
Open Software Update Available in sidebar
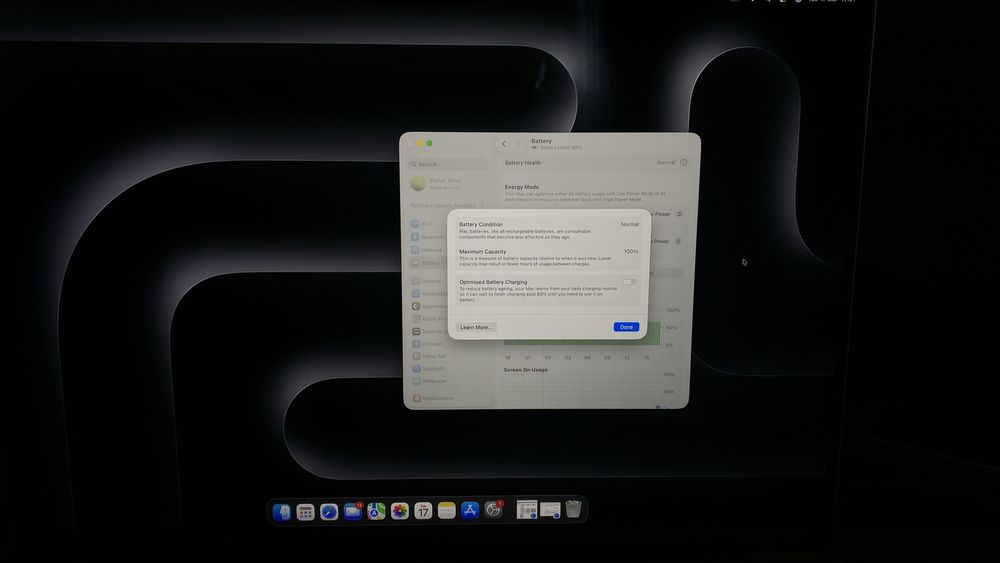click(x=448, y=205)
